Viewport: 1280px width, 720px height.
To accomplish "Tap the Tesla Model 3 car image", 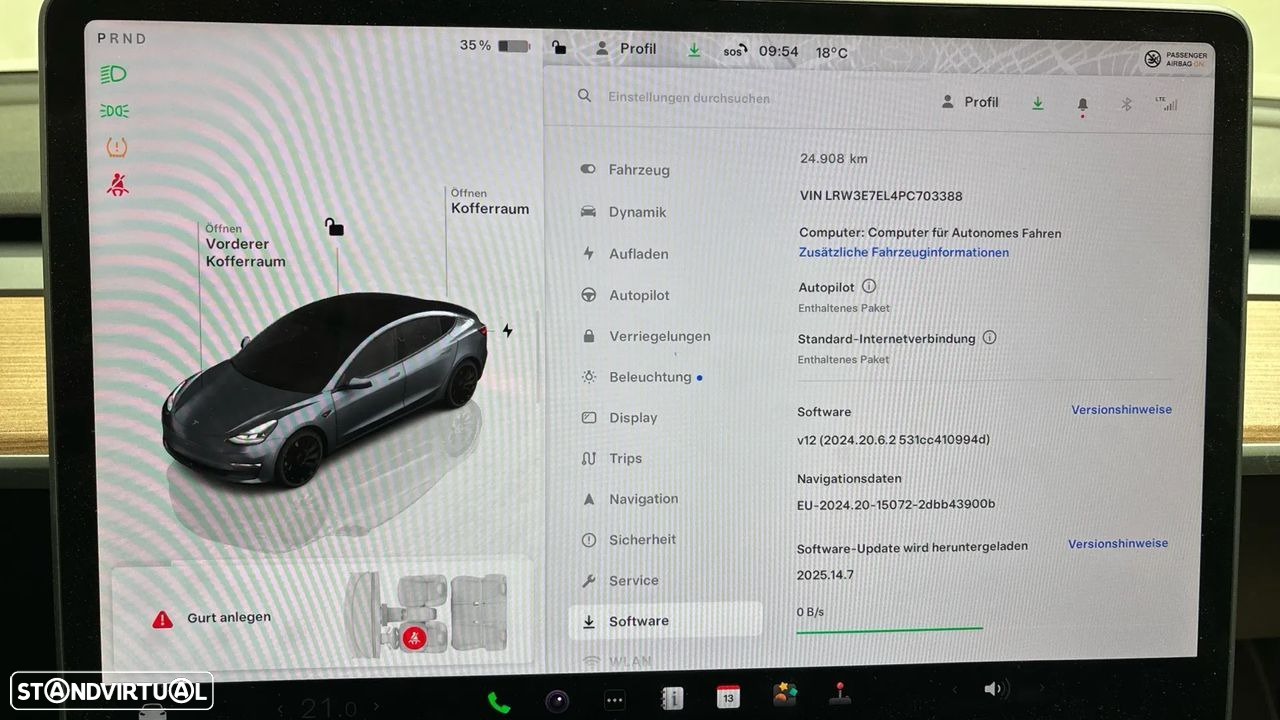I will pos(325,388).
